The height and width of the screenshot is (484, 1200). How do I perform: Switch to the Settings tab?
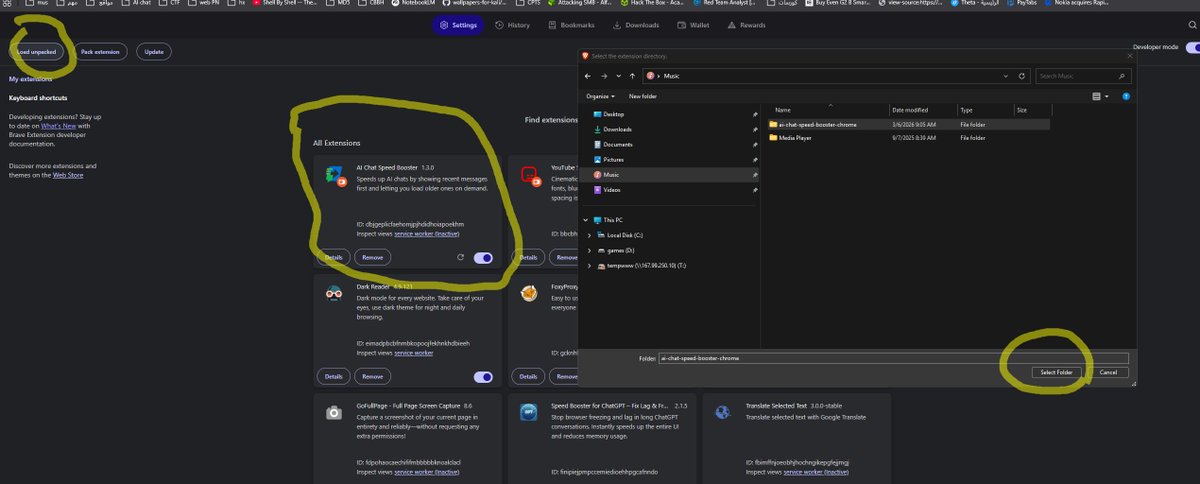point(458,25)
